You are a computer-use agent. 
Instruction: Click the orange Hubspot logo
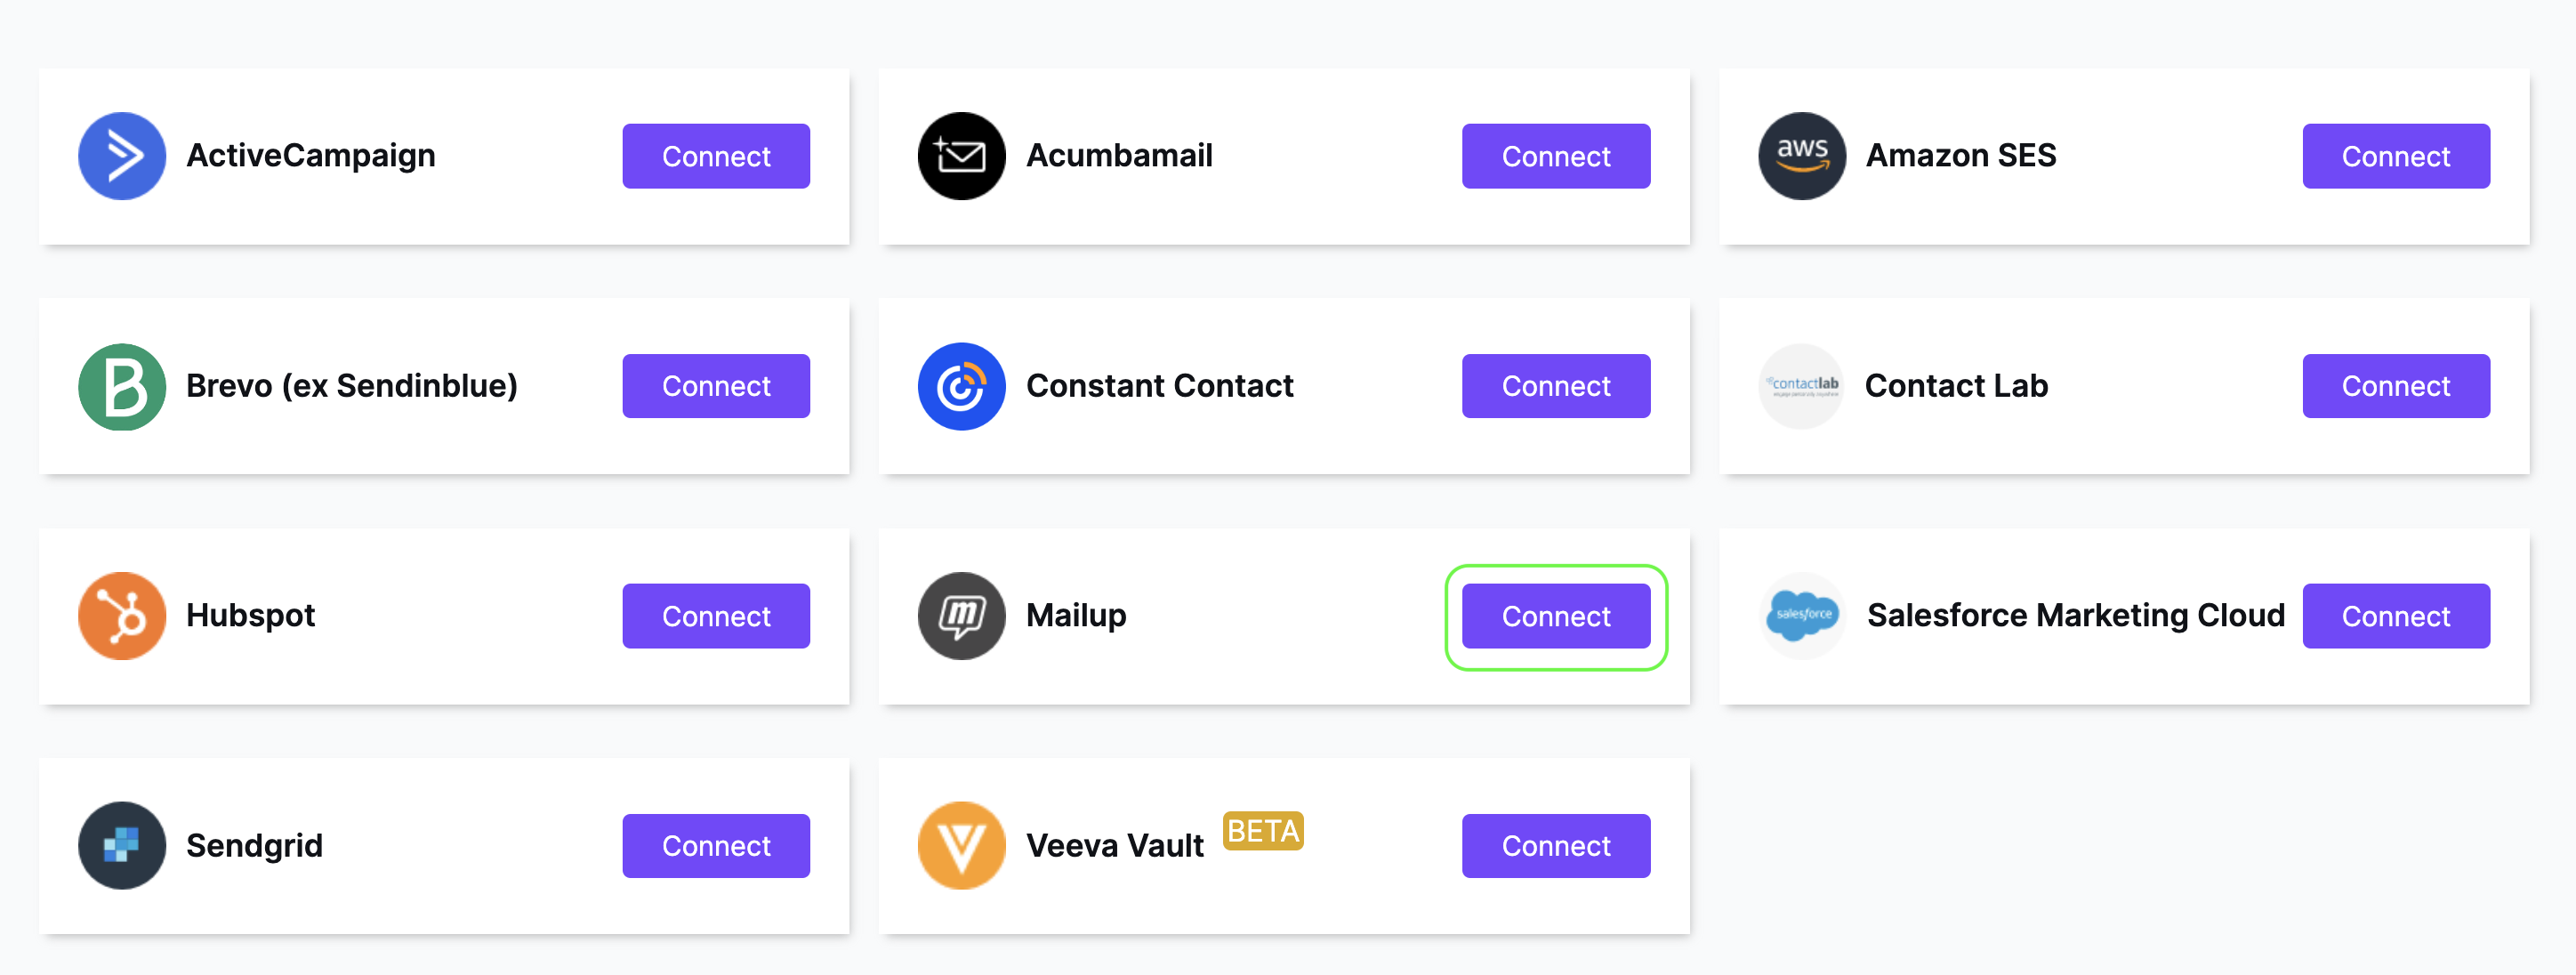point(122,616)
